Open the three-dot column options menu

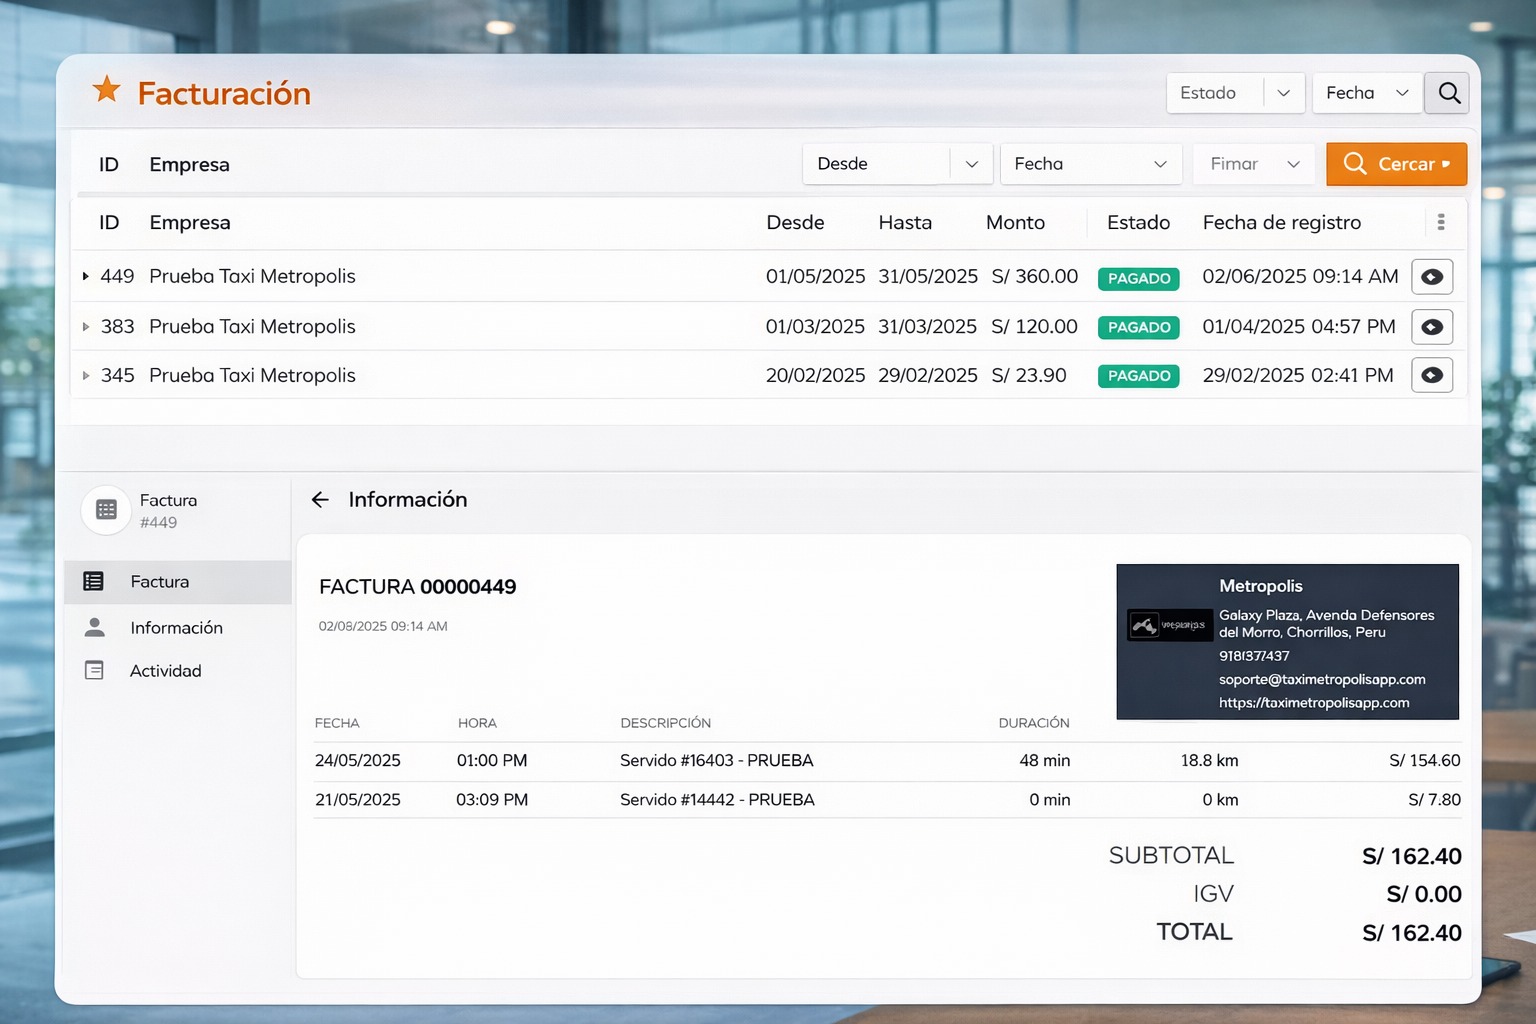click(1440, 222)
